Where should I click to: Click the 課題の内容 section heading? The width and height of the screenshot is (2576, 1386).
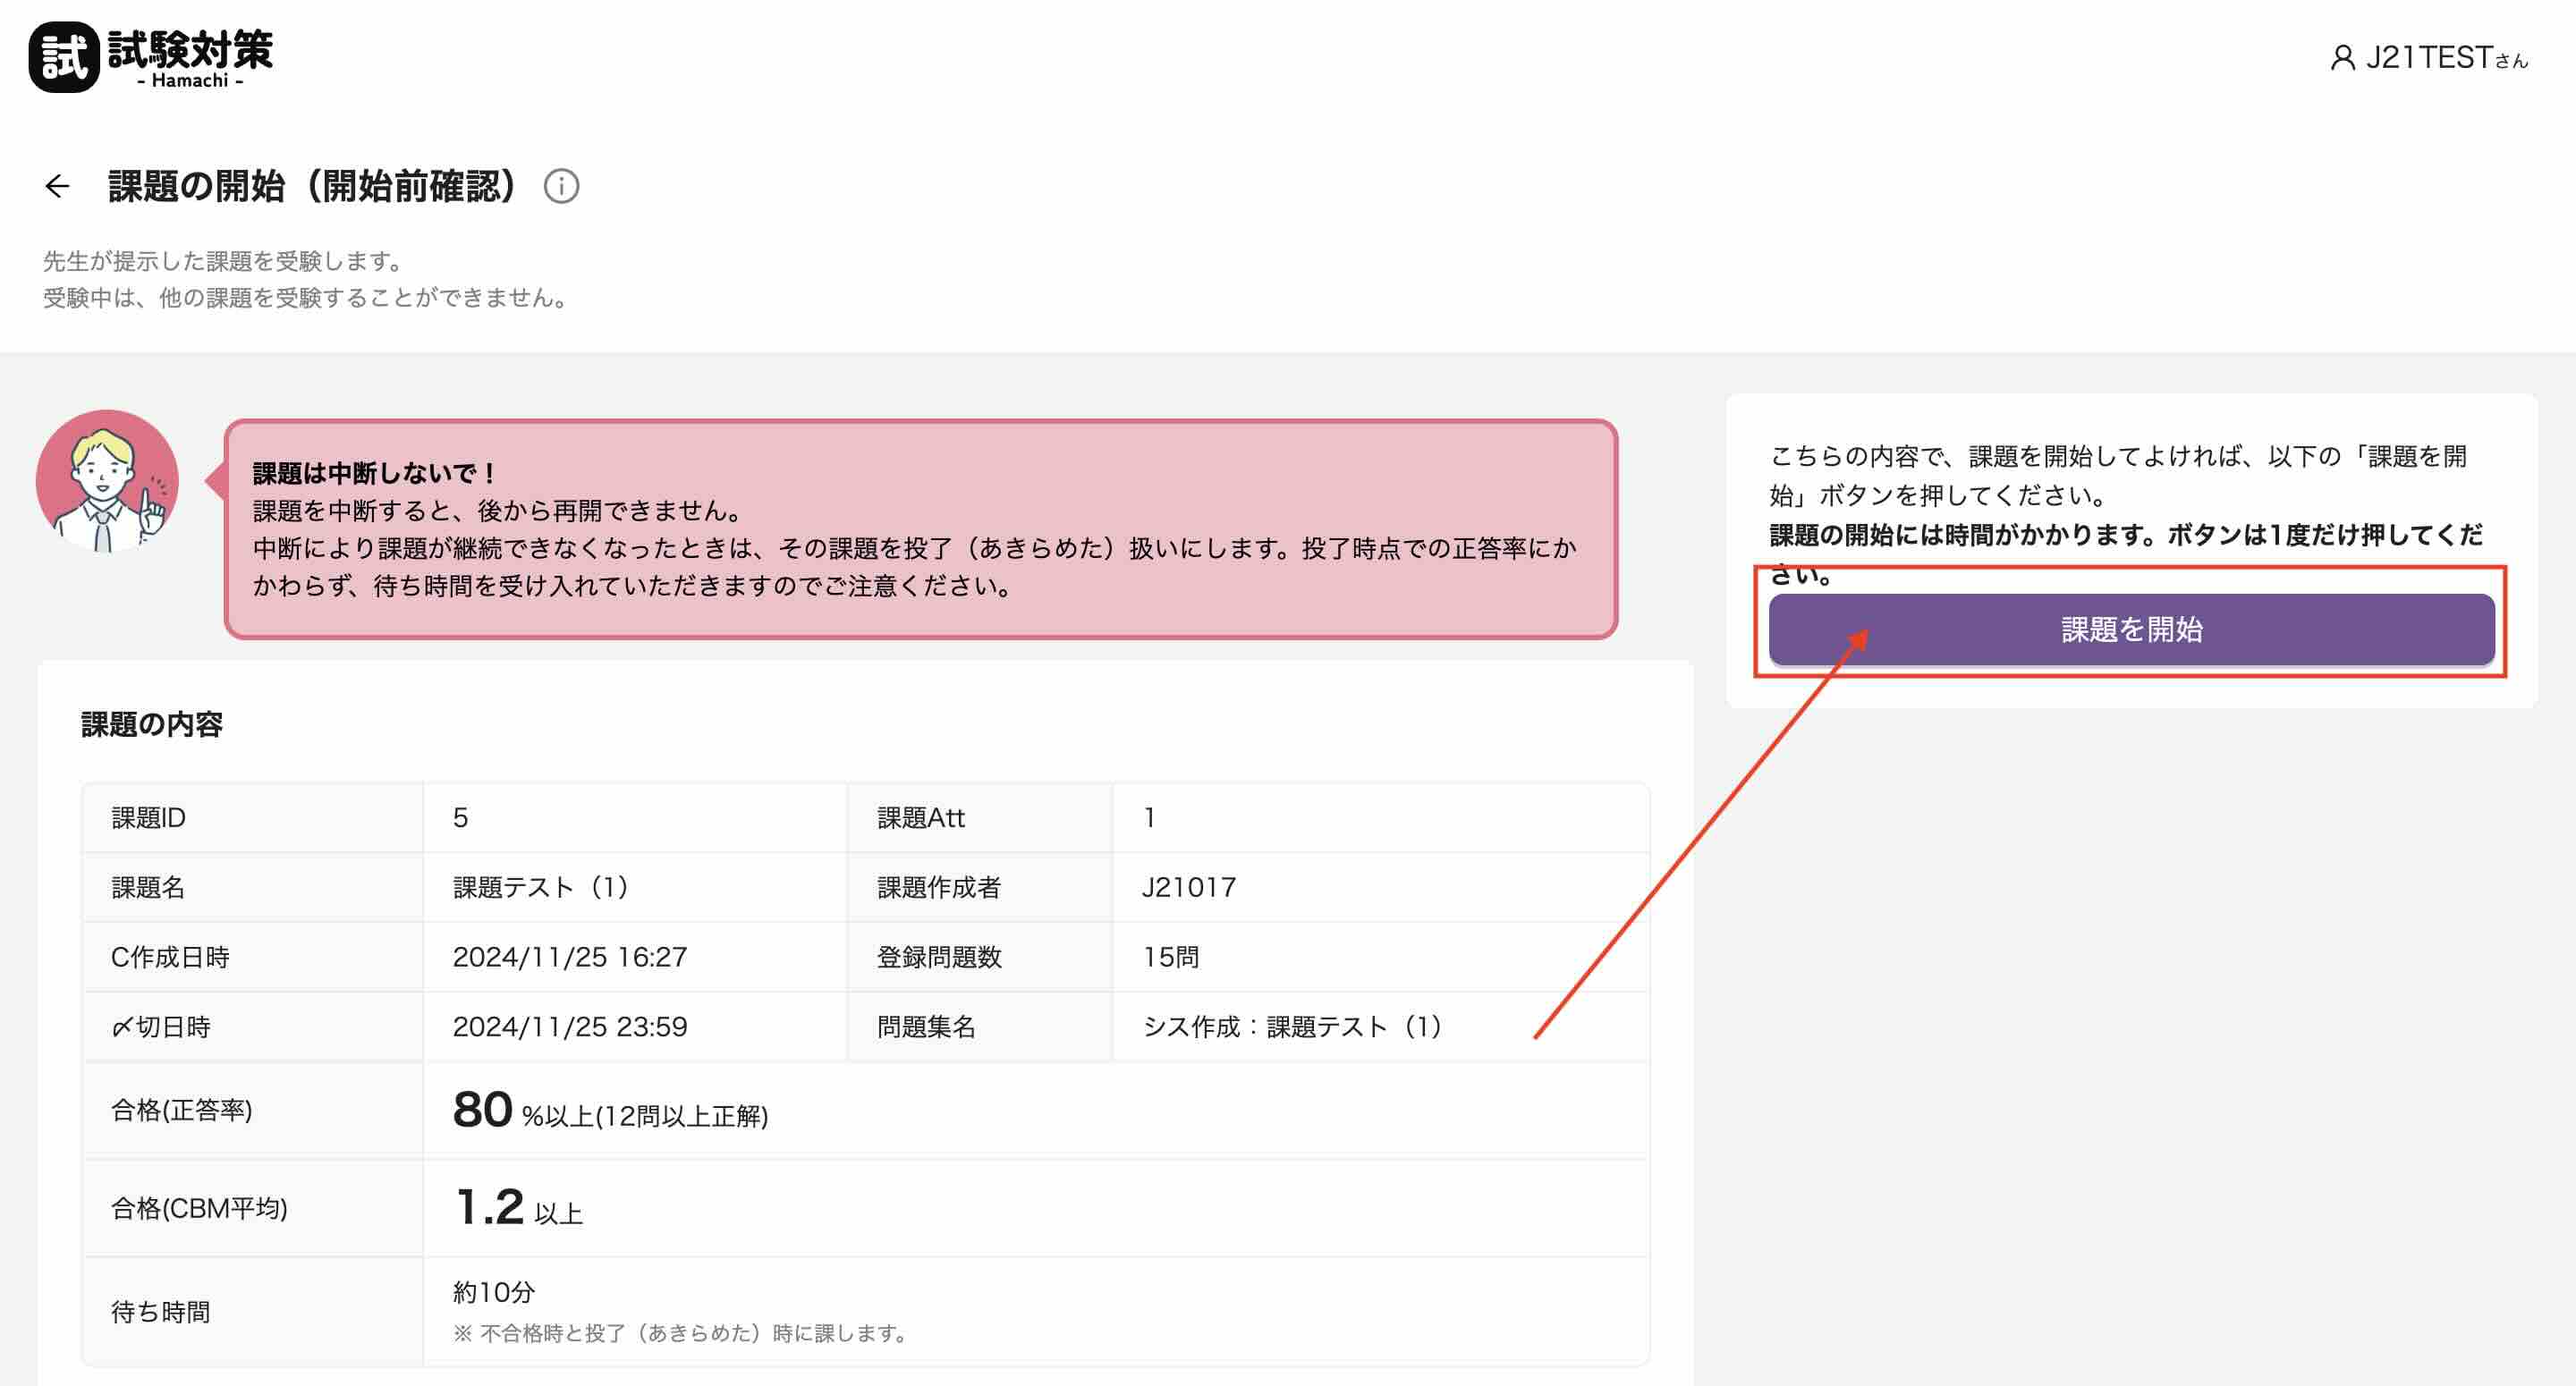point(152,724)
